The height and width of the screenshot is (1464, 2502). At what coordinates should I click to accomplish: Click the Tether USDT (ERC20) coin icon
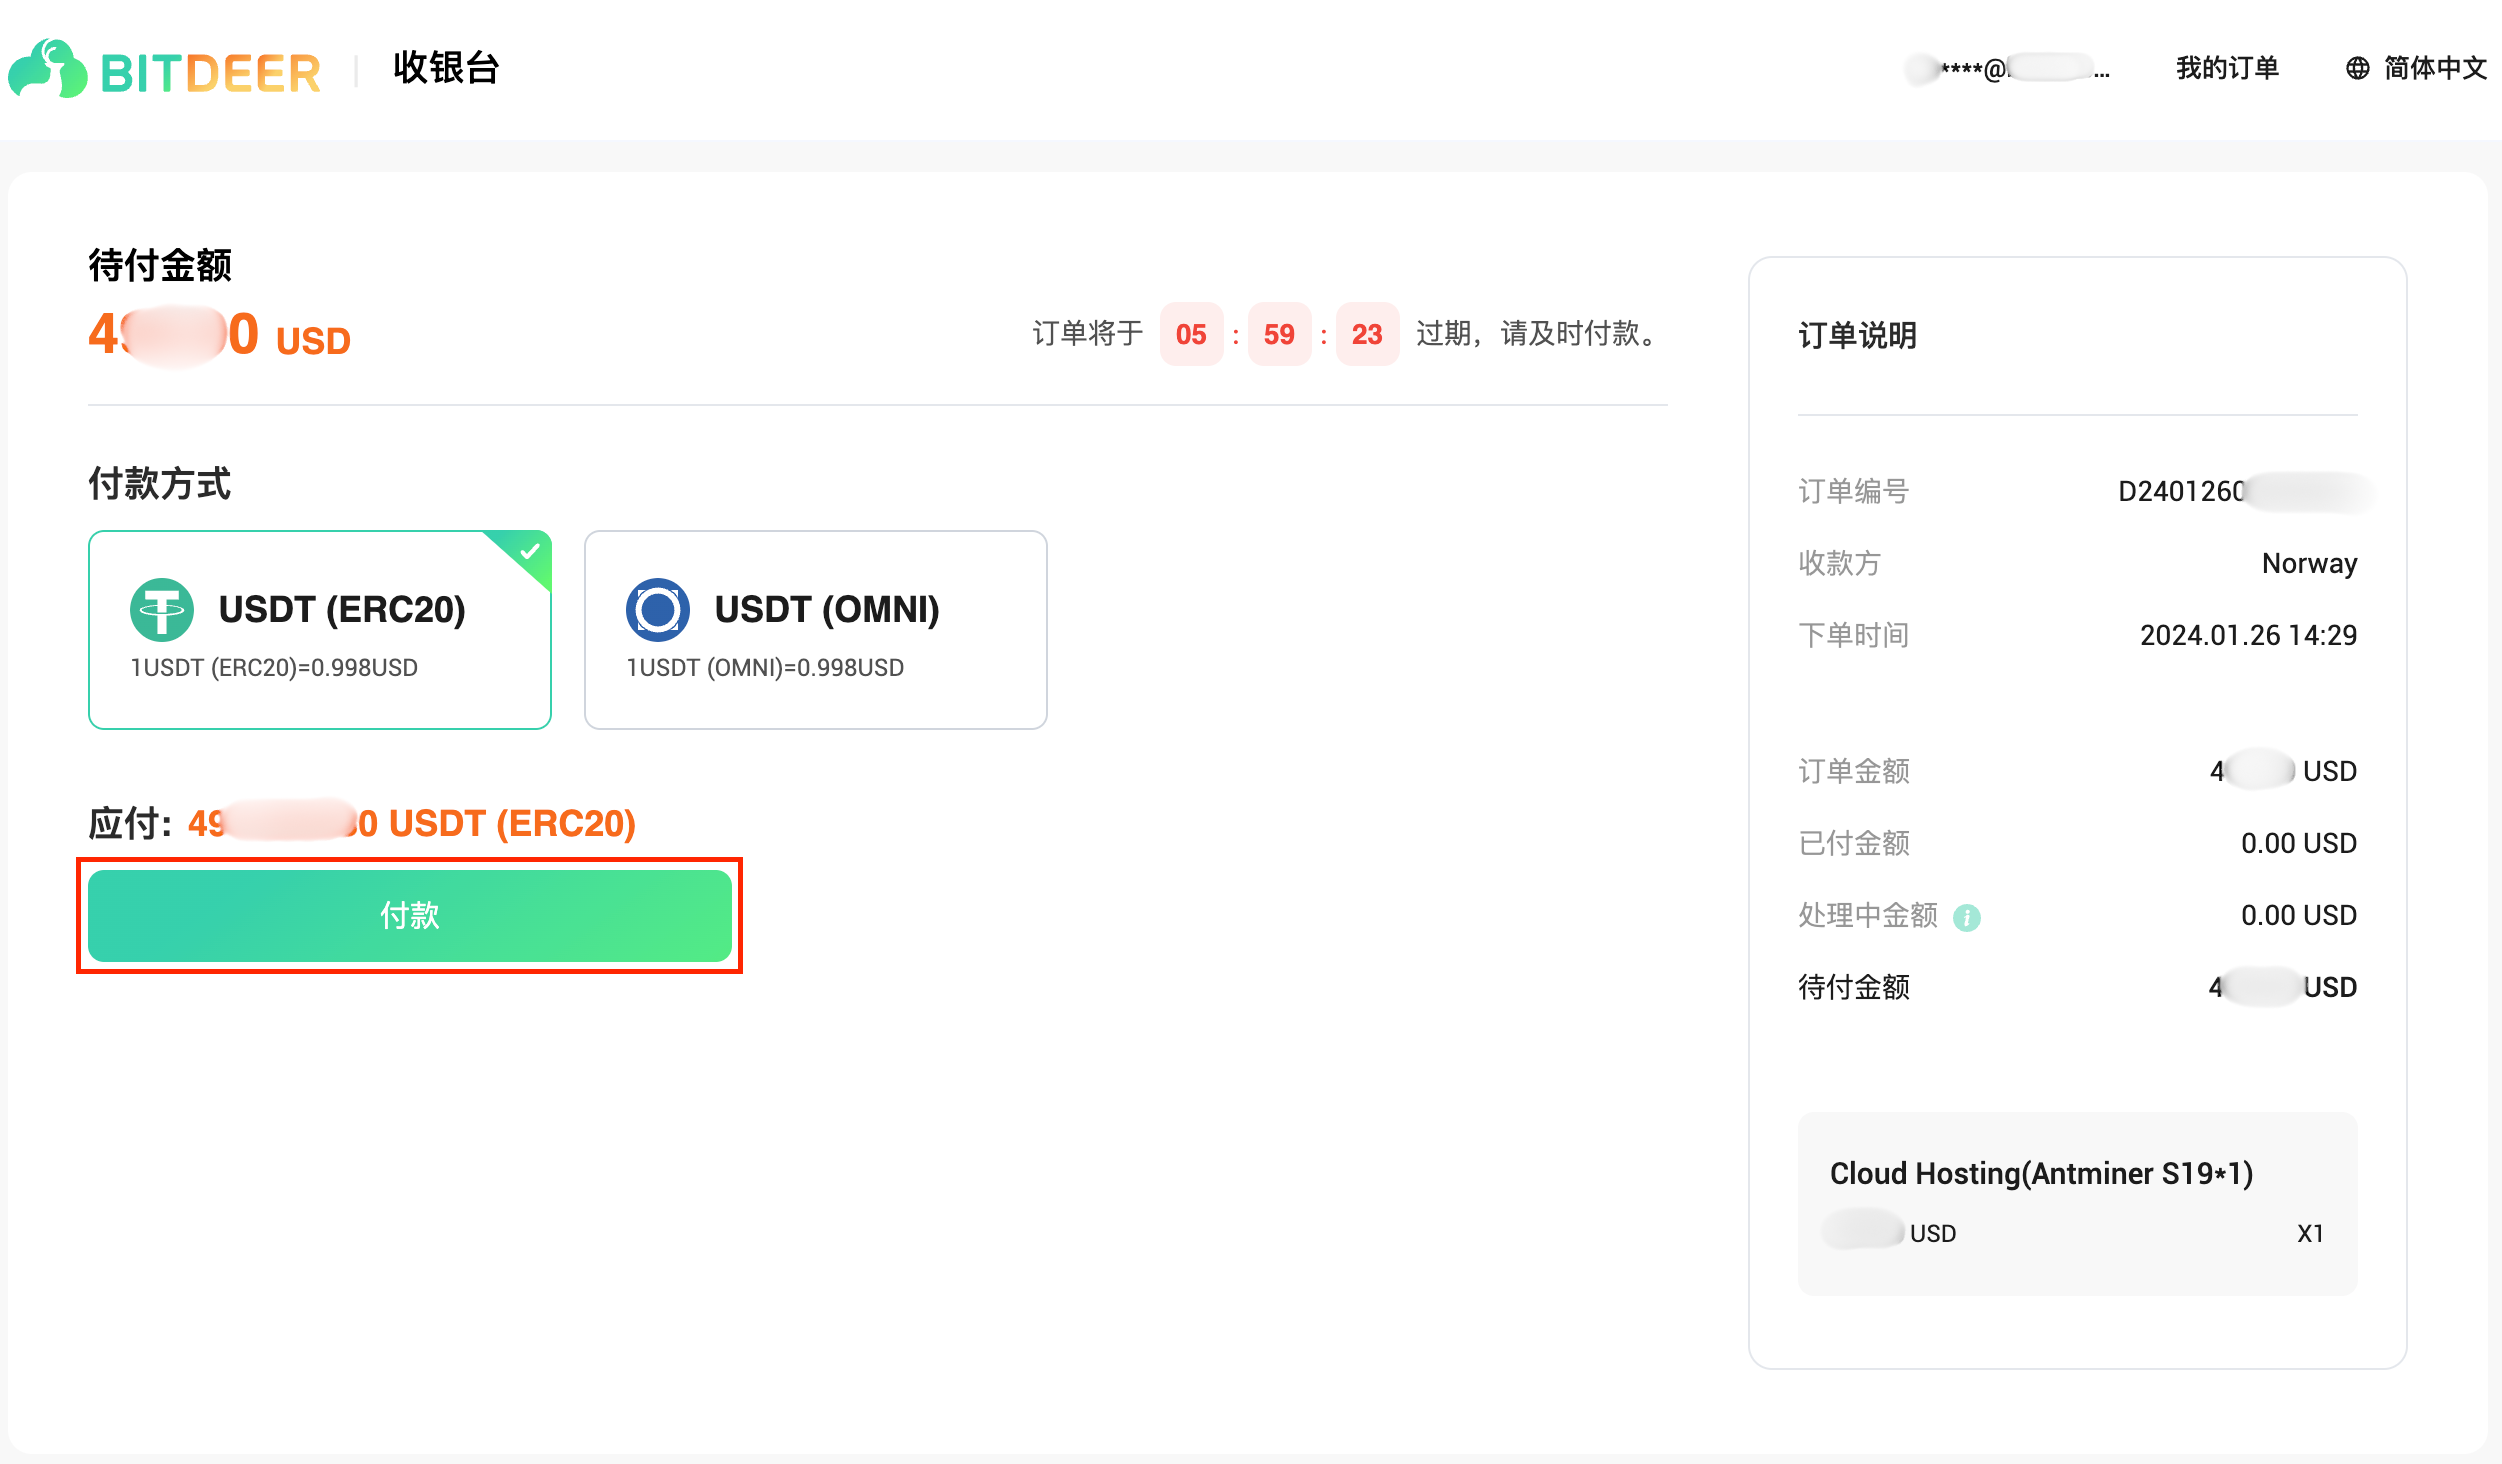point(162,609)
